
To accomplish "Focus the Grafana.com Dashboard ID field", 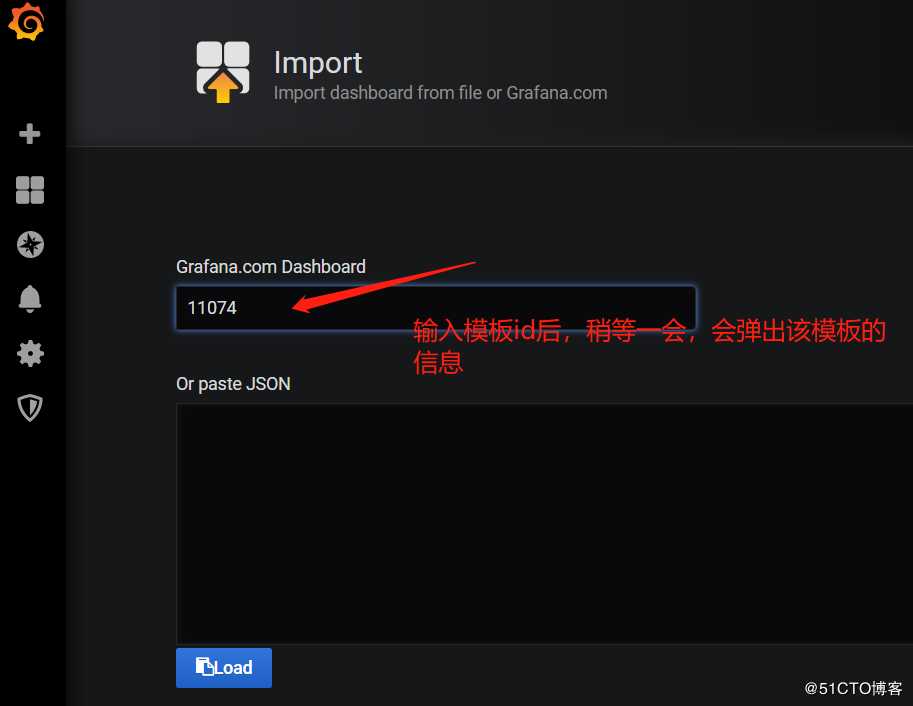I will click(x=436, y=308).
